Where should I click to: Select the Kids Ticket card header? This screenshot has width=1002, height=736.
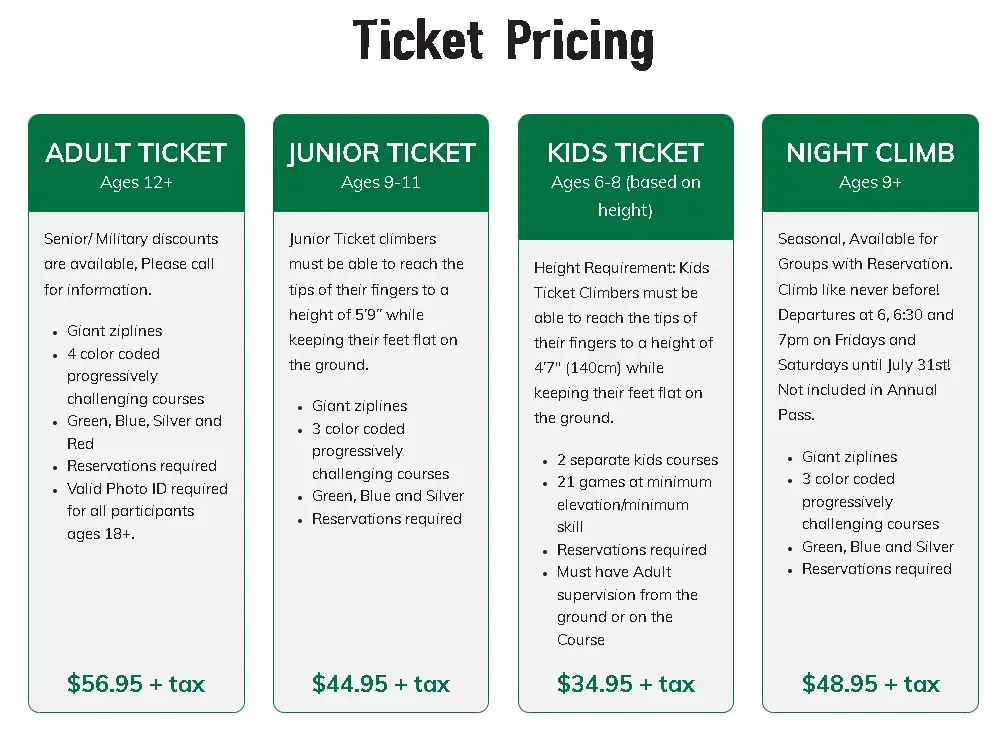click(626, 177)
